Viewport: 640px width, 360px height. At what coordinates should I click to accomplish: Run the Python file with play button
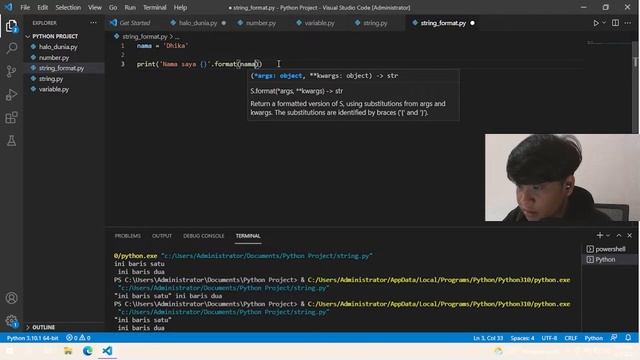pyautogui.click(x=596, y=23)
